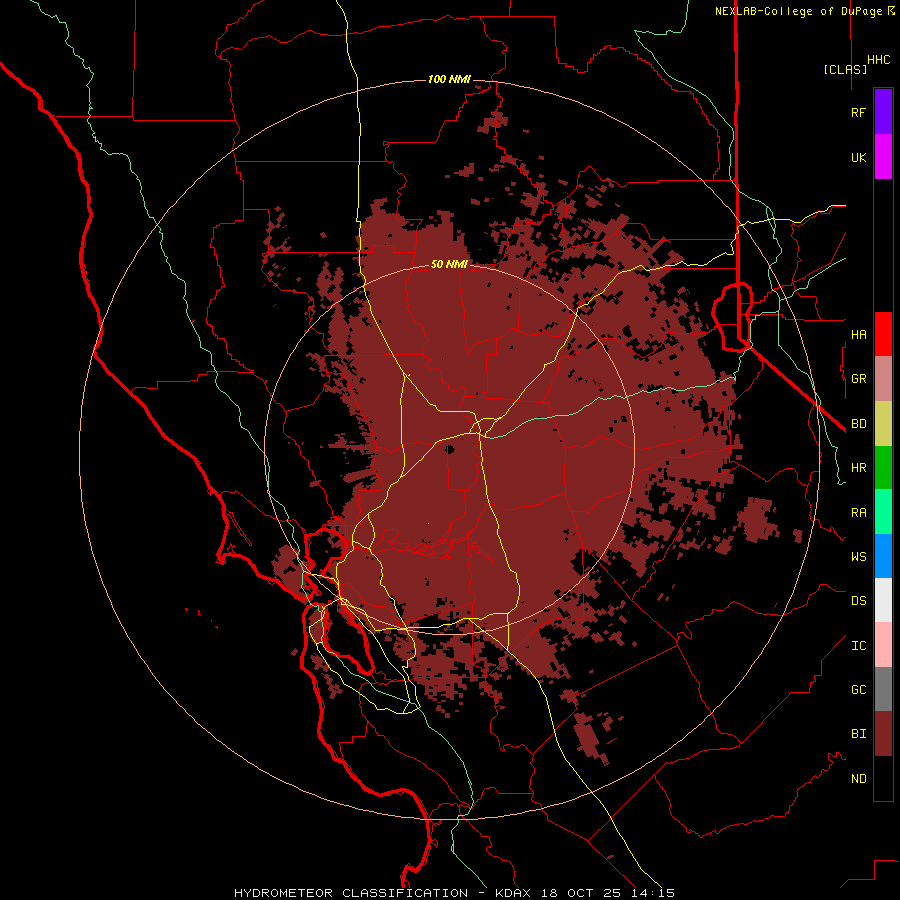Click the '50 NMI' range ring label
900x900 pixels.
(449, 264)
